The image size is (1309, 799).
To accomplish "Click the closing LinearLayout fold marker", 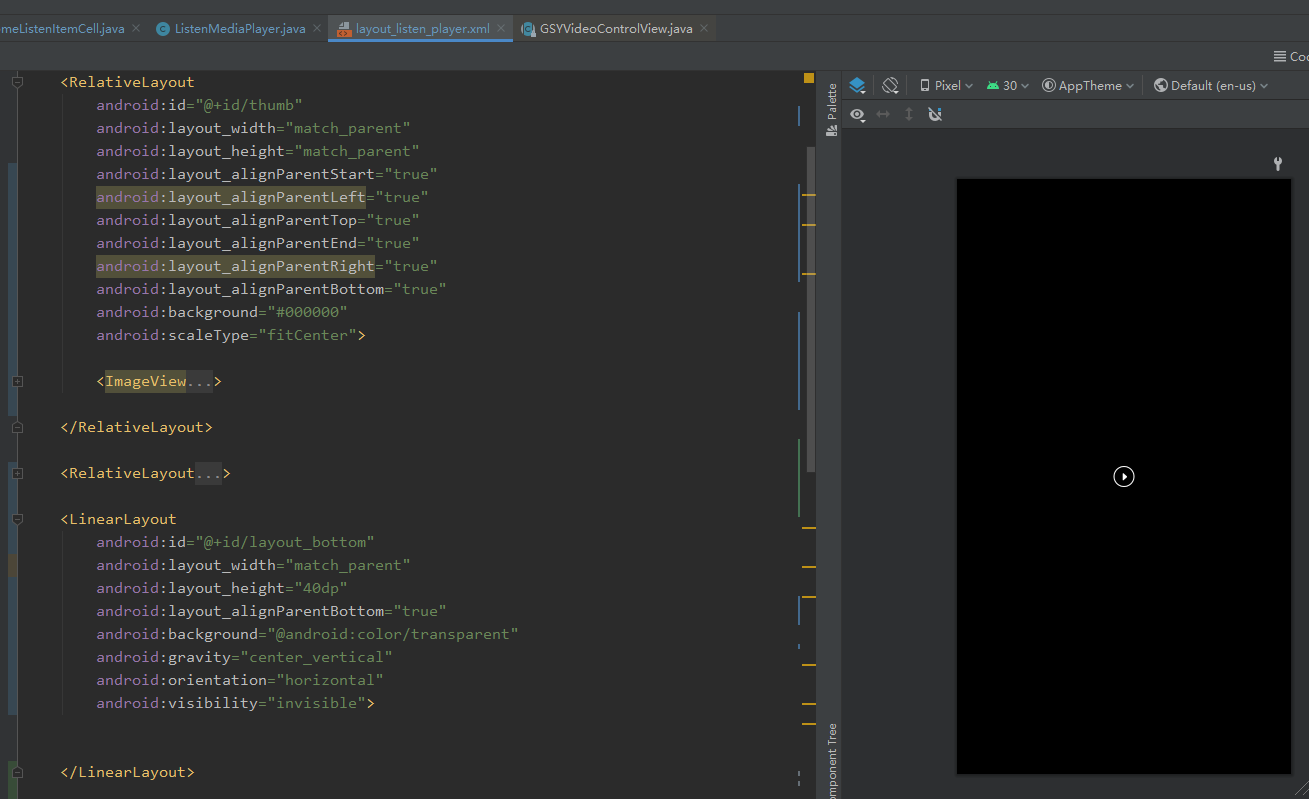I will 17,772.
